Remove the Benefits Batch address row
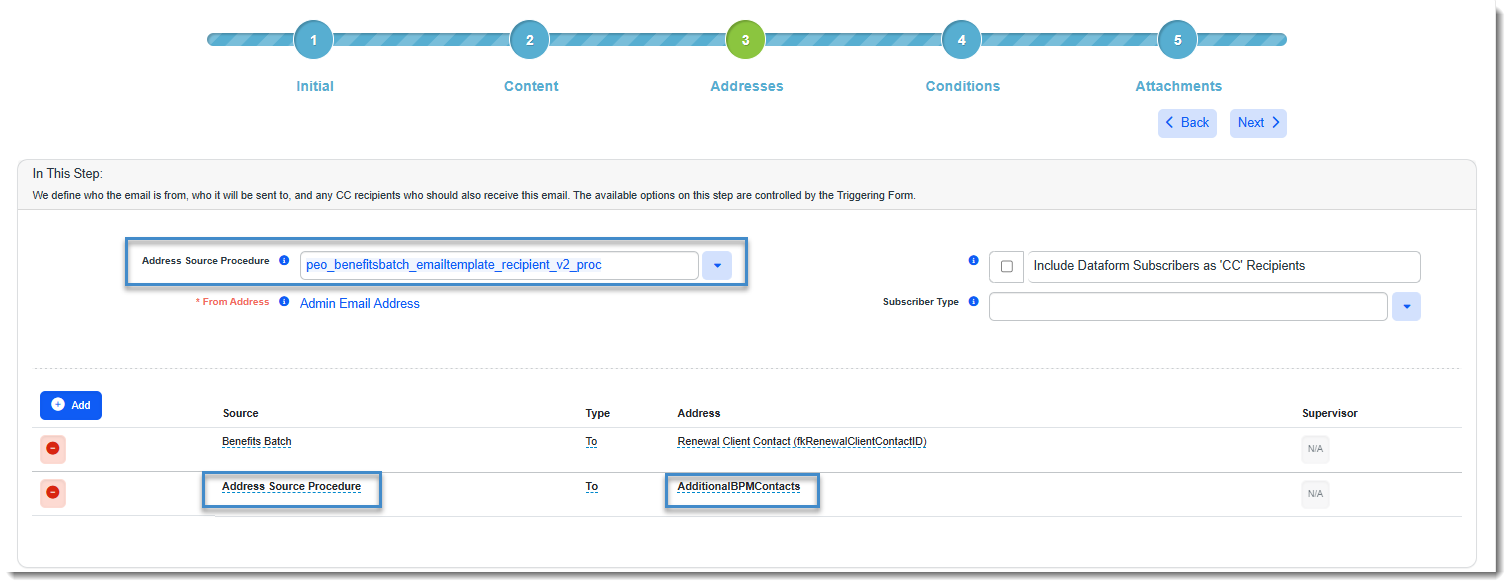Screen dimensions: 1511x587 [x=53, y=449]
